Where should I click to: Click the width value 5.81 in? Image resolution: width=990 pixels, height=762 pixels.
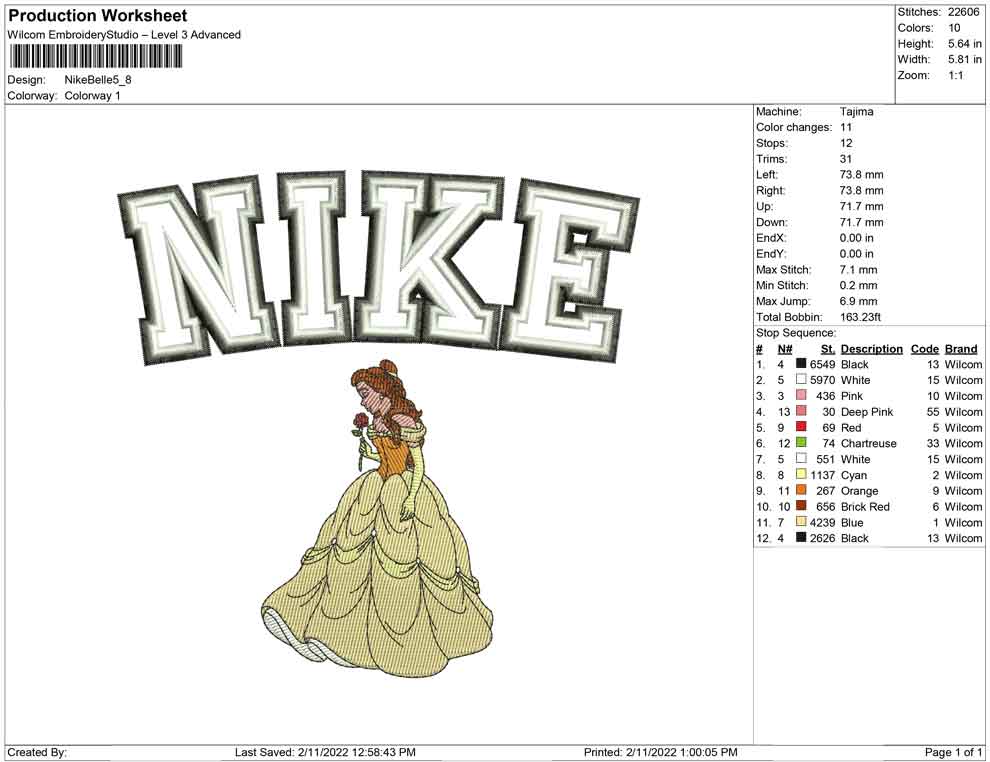(x=965, y=59)
